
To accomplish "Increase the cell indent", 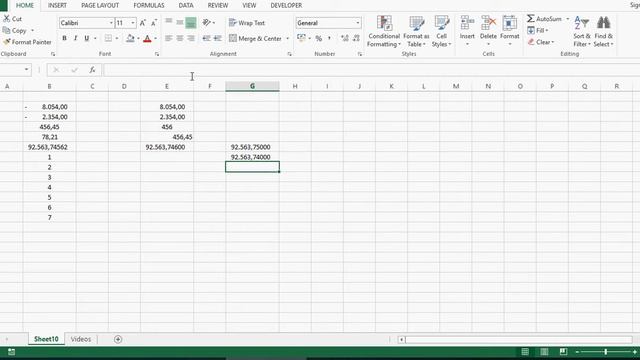I will 218,38.
